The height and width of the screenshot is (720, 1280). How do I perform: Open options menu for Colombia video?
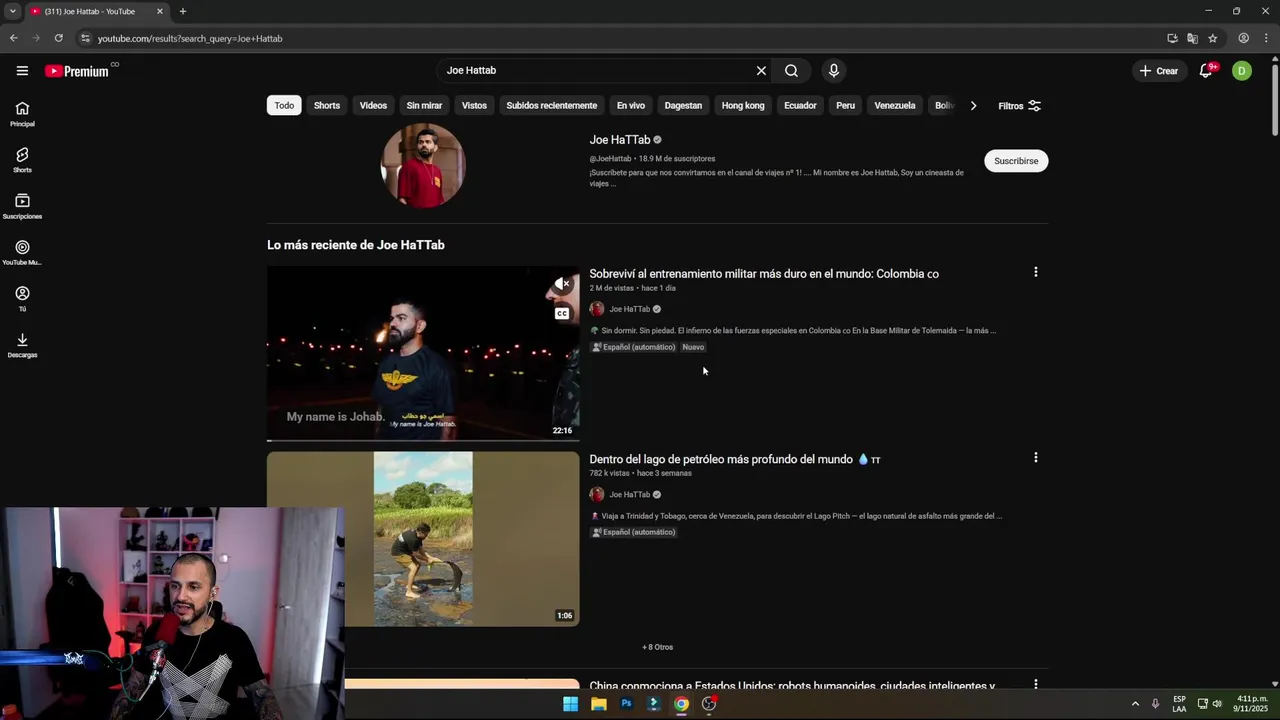pyautogui.click(x=1035, y=272)
